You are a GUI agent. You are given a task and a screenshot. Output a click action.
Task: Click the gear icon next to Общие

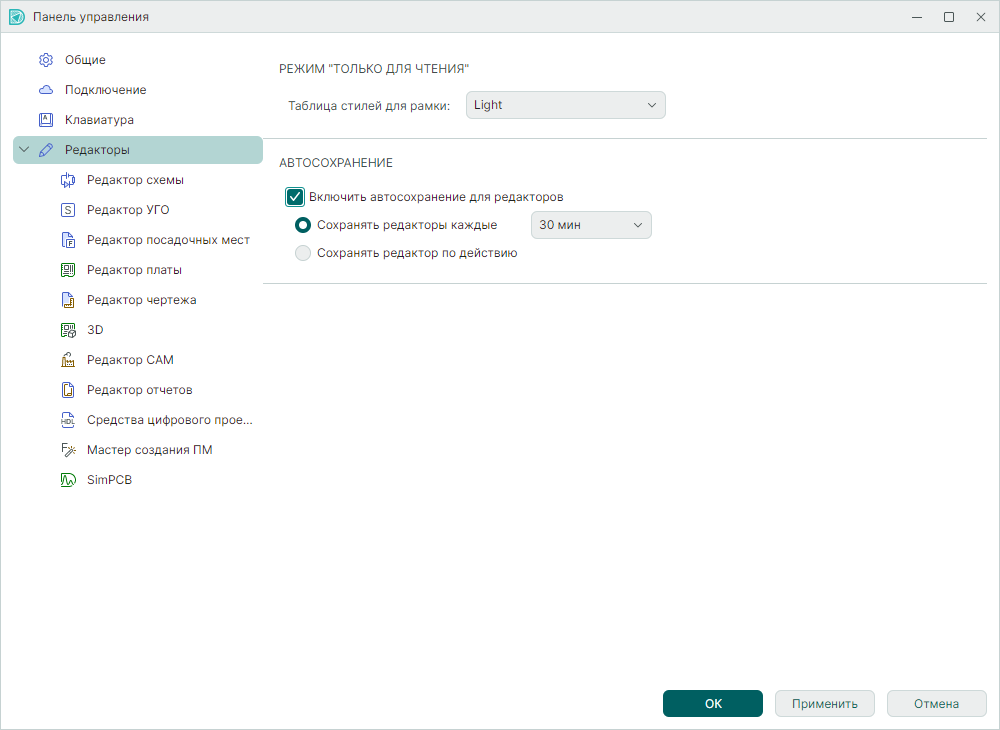(45, 60)
